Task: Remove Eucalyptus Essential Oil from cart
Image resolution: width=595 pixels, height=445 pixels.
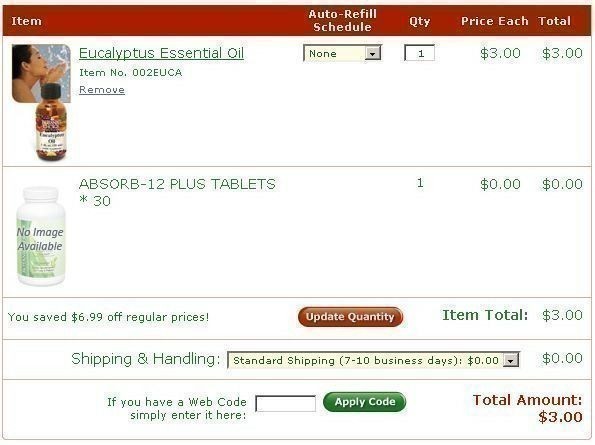Action: pos(102,90)
